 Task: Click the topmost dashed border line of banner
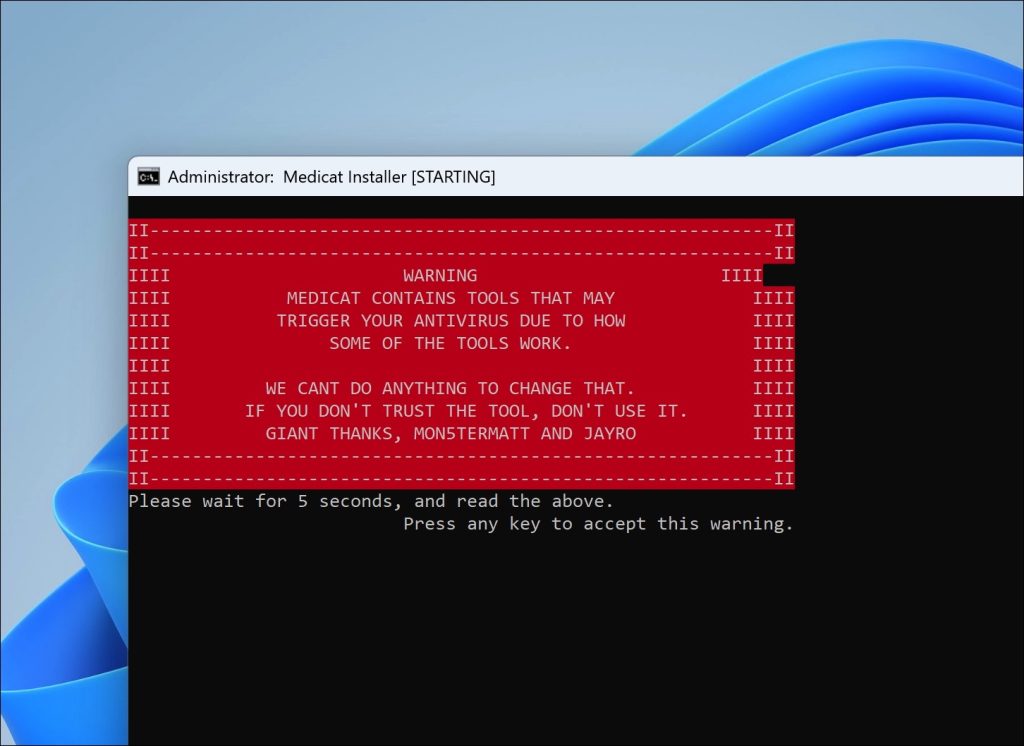point(461,230)
